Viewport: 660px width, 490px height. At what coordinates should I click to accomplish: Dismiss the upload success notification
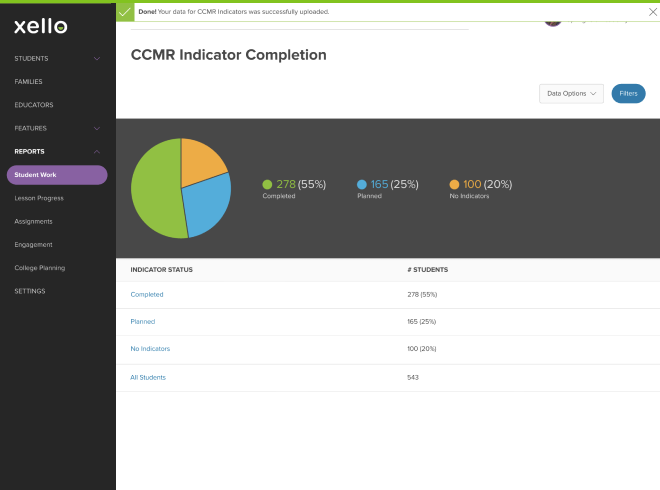coord(653,11)
